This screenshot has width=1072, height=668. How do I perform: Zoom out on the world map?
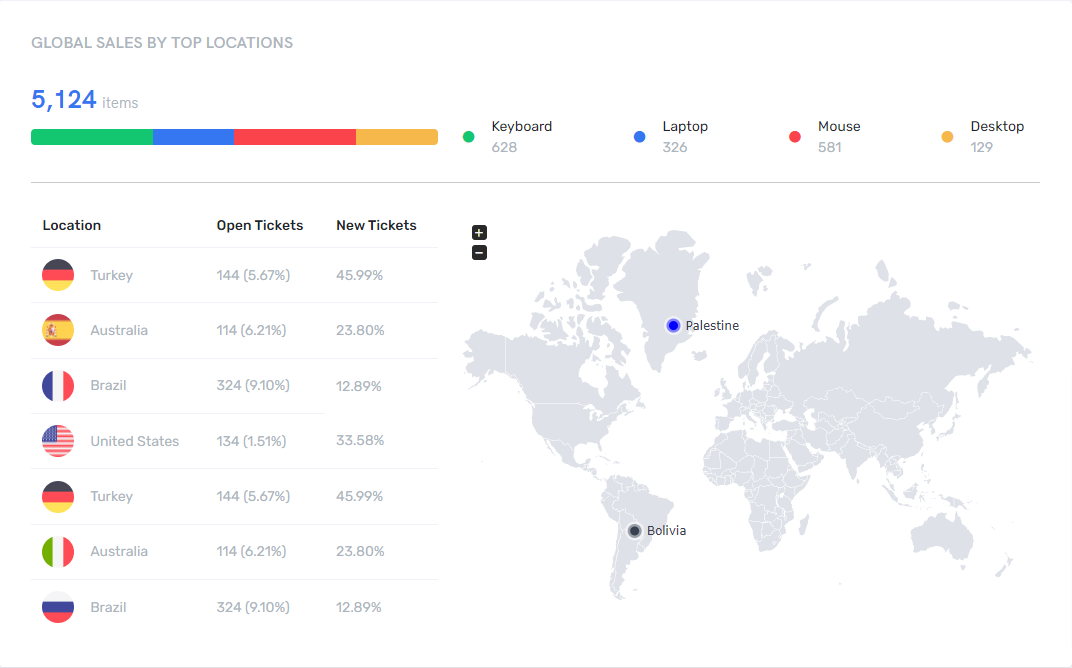[479, 253]
